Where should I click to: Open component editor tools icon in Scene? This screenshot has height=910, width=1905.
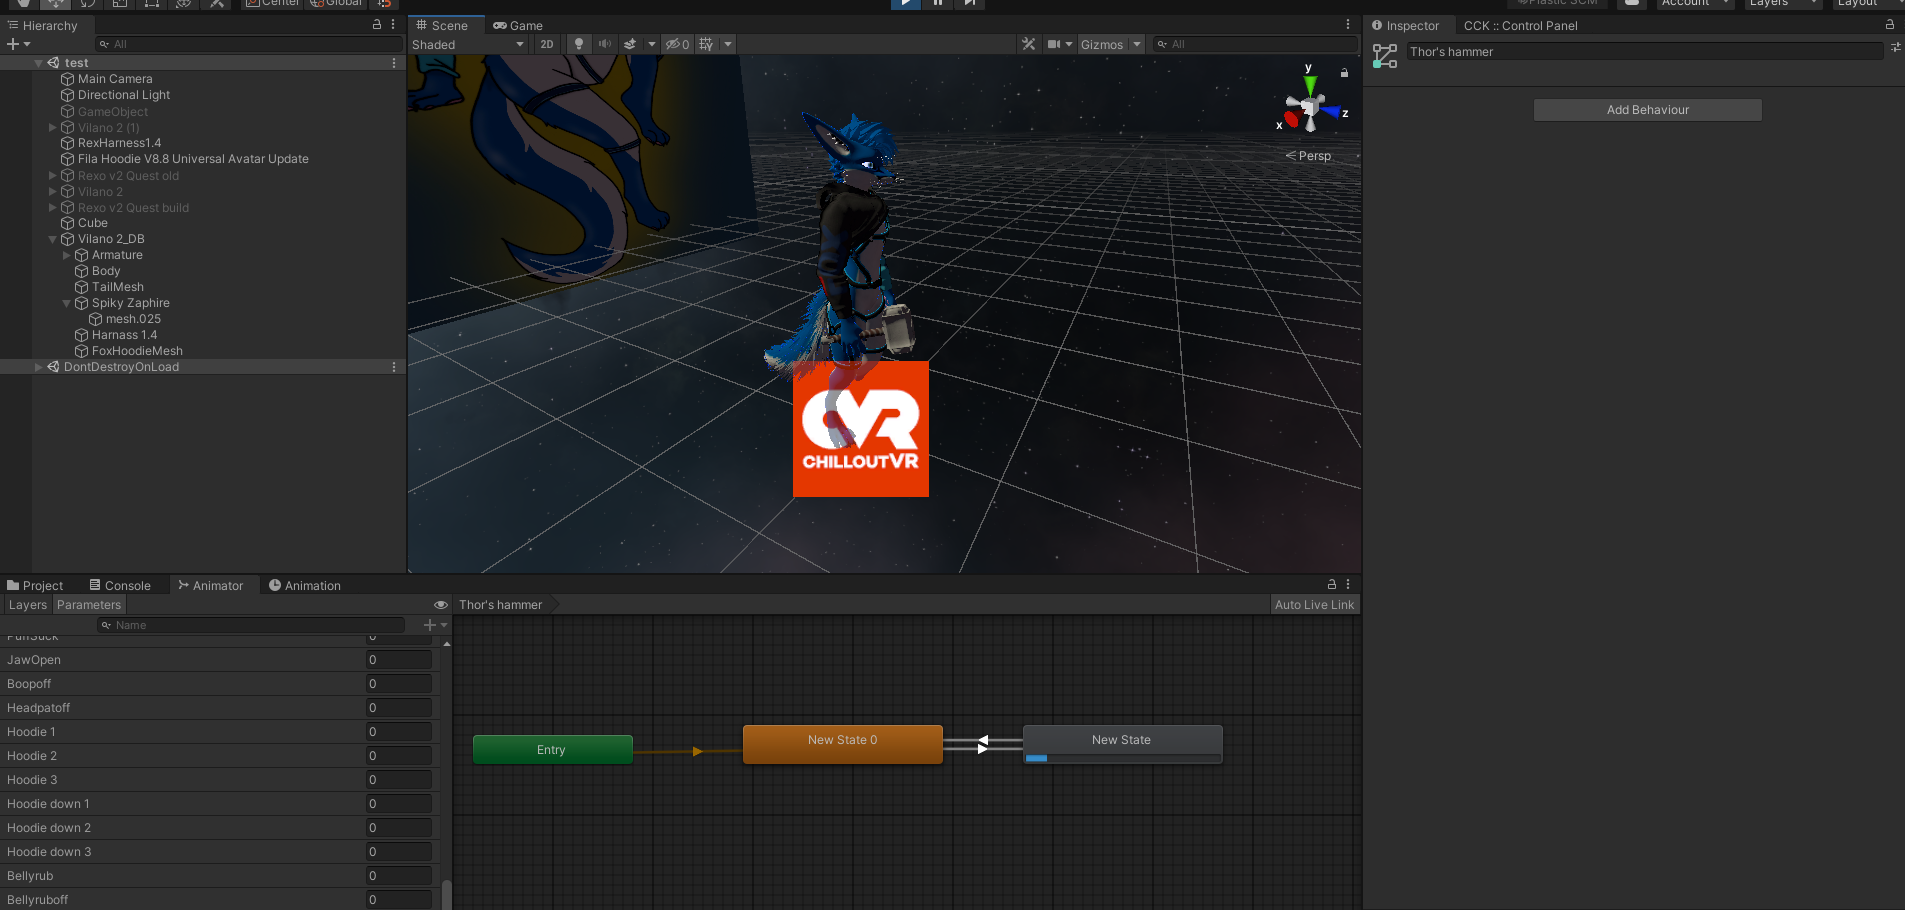pyautogui.click(x=1028, y=44)
